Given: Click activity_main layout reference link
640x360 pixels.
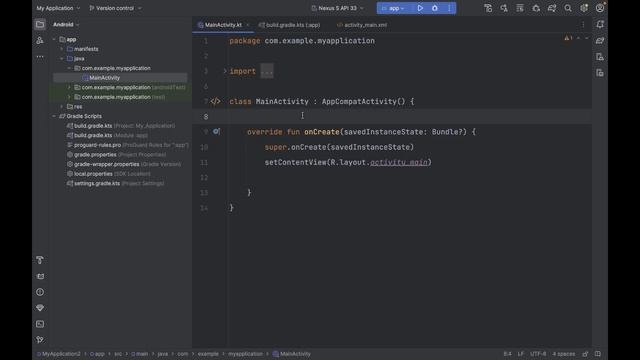Looking at the screenshot, I should [x=399, y=162].
